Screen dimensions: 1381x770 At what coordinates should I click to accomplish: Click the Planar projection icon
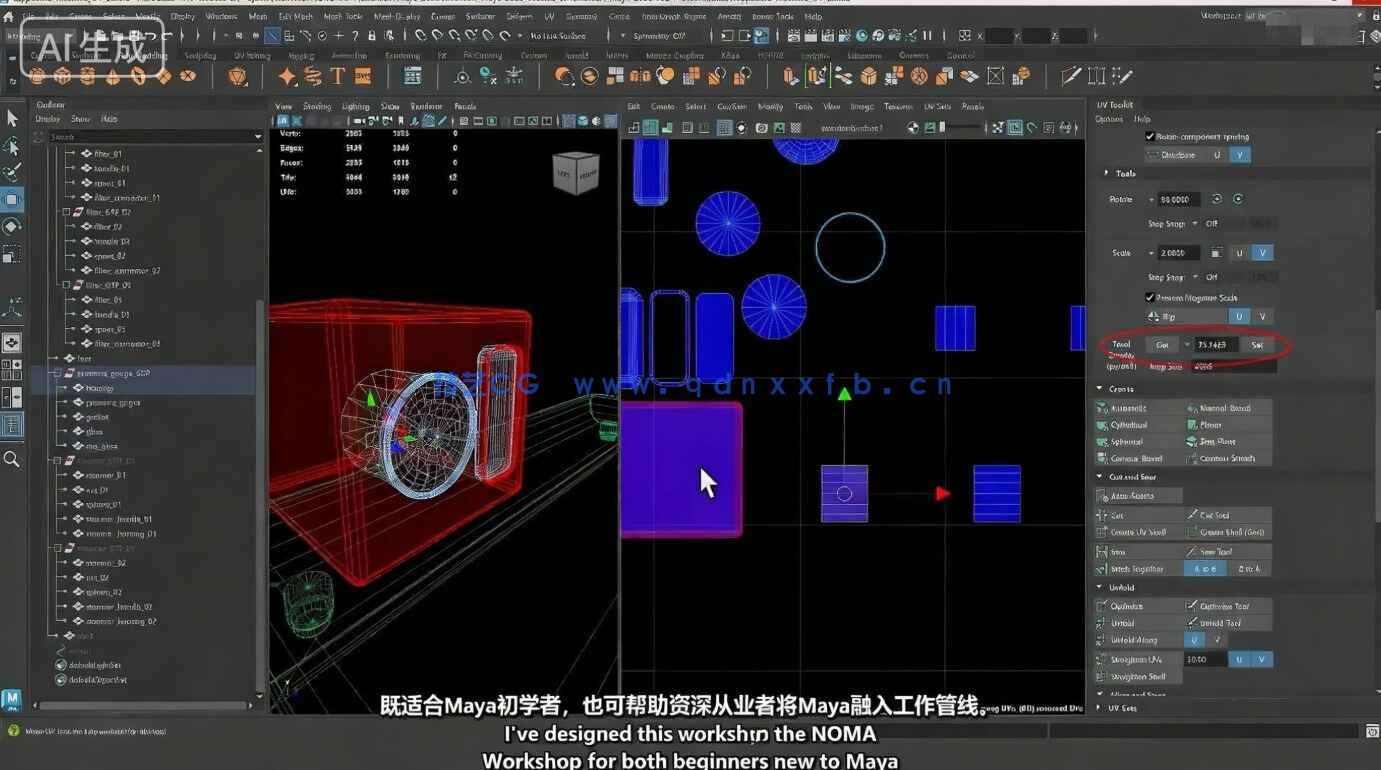1190,425
